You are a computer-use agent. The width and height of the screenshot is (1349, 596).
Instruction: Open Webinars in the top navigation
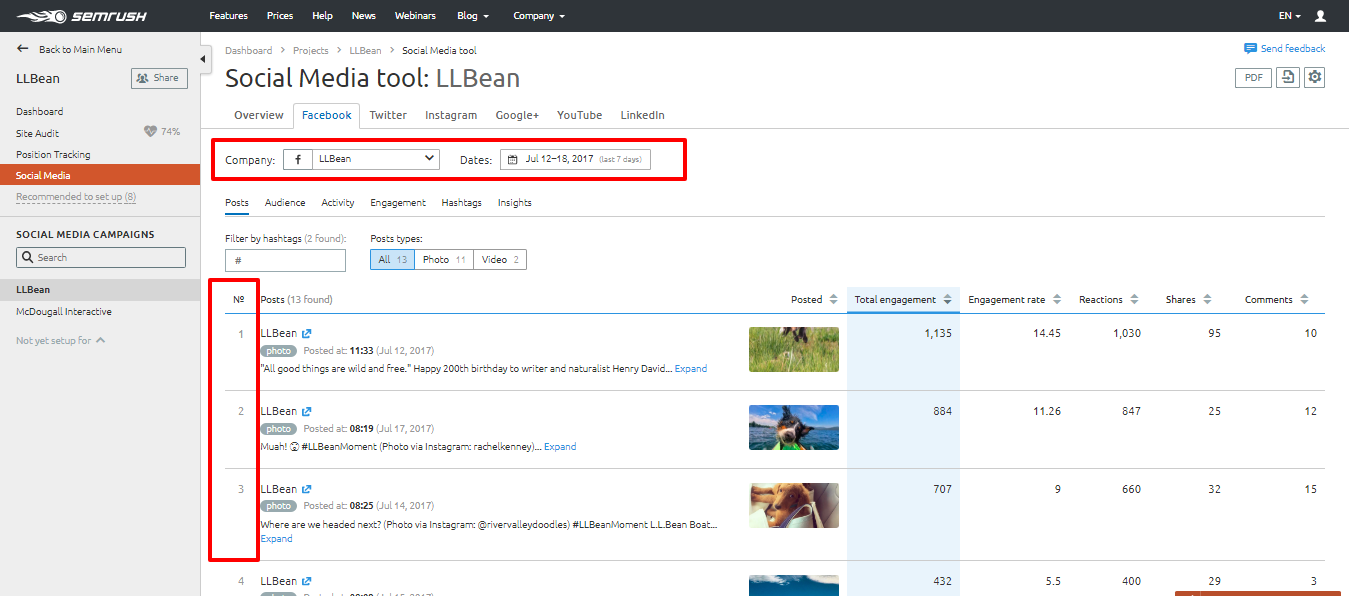tap(414, 16)
